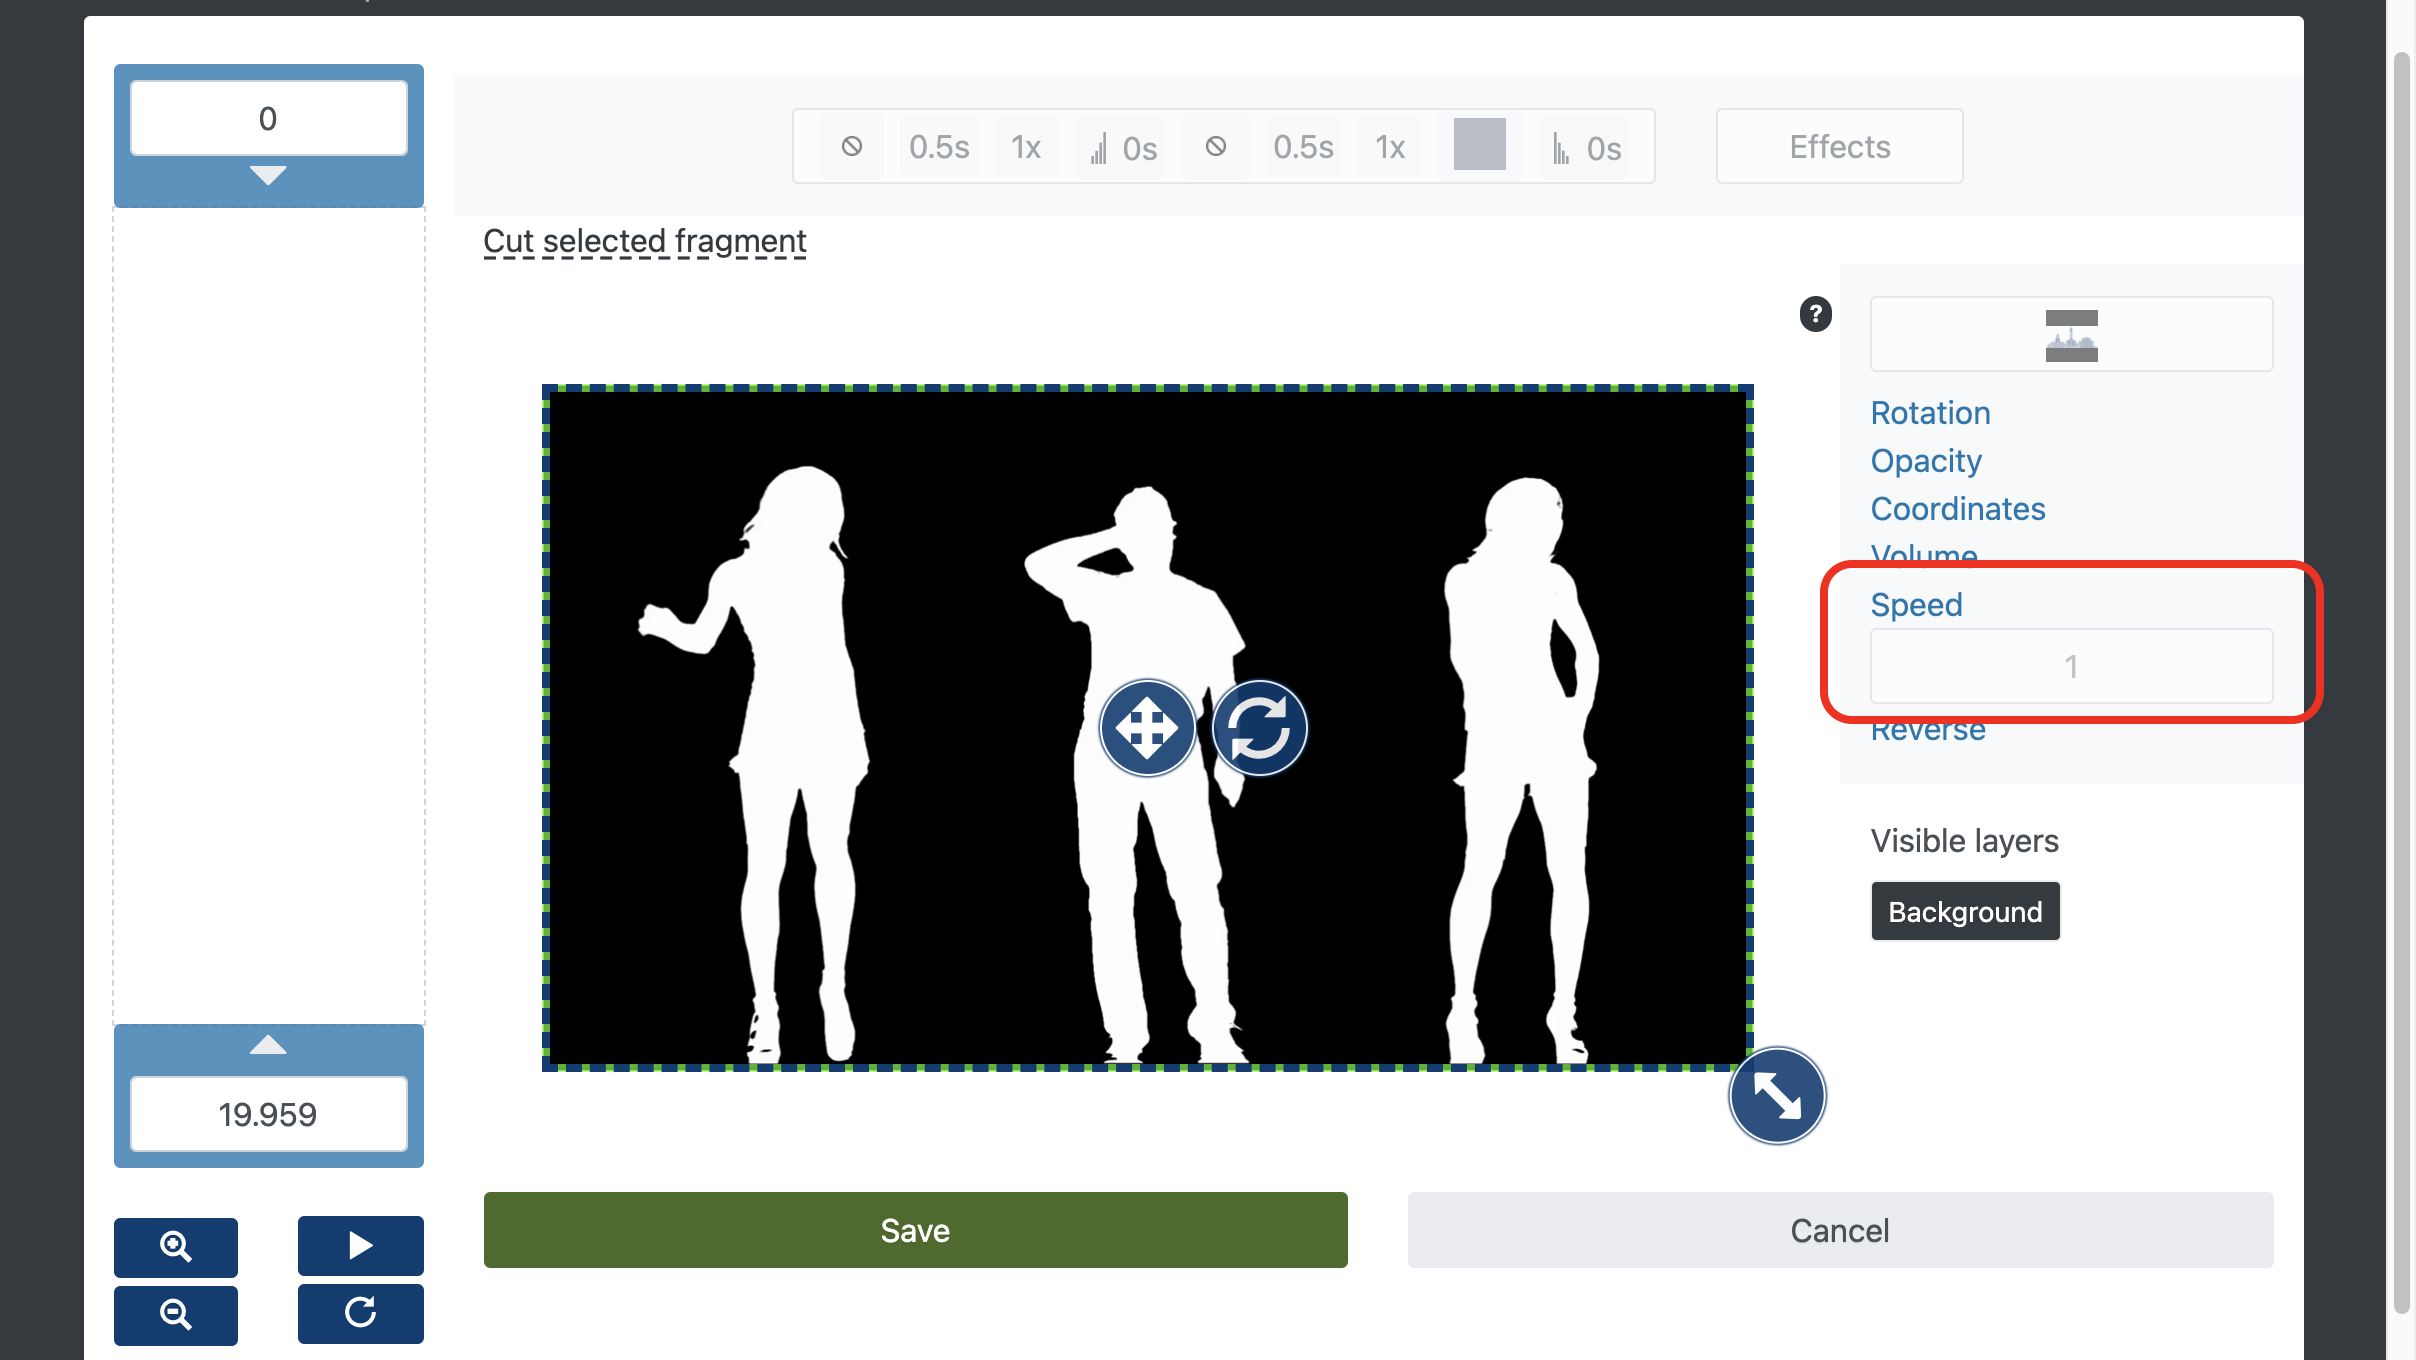Expand the Coordinates settings option
This screenshot has height=1360, width=2416.
1956,508
